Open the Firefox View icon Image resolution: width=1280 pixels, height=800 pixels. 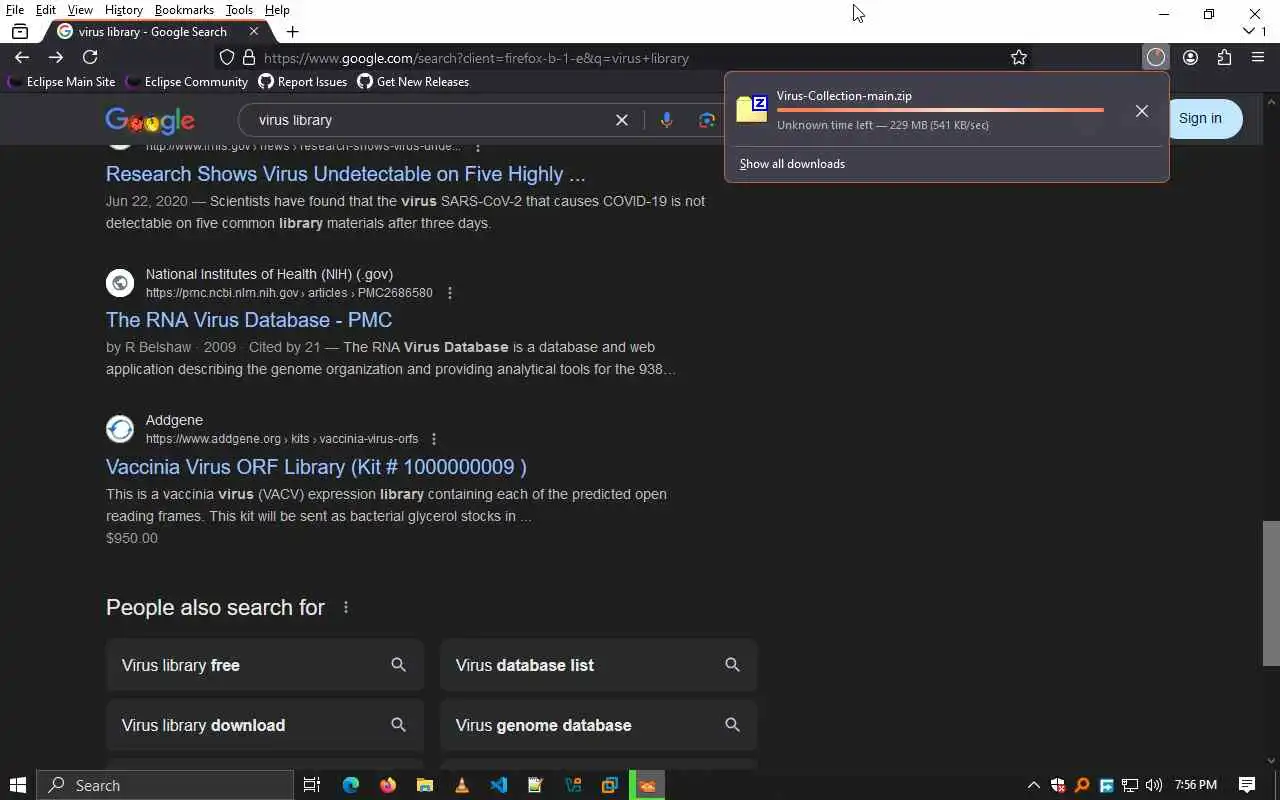[x=19, y=32]
